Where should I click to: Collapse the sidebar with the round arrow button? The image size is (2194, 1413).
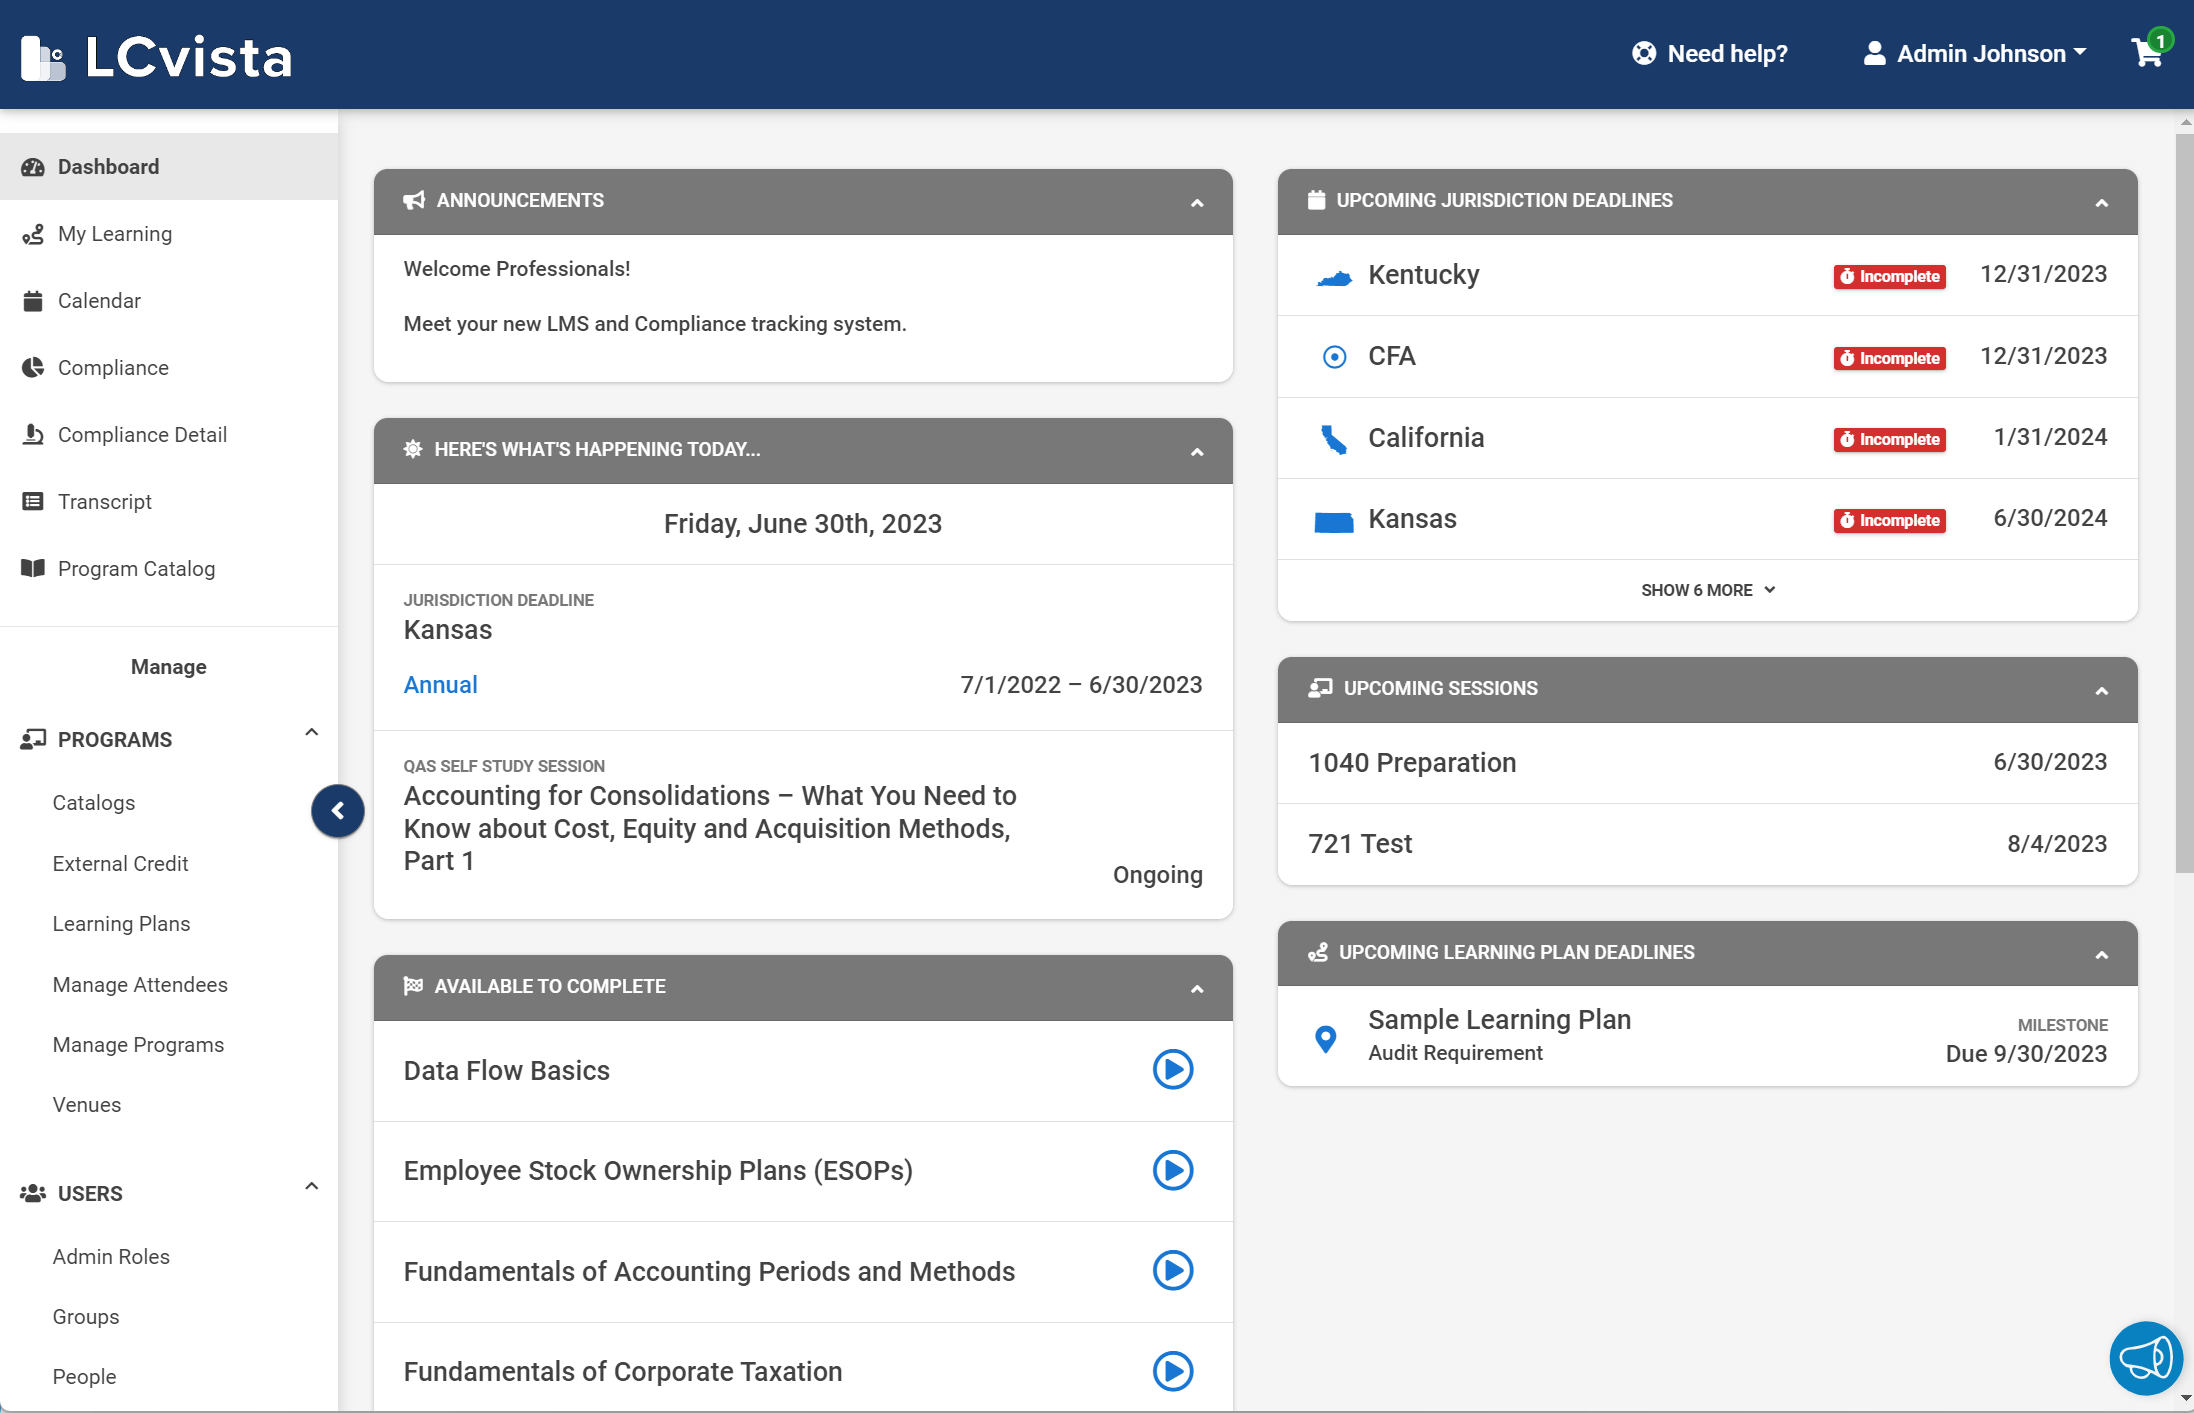pos(338,811)
